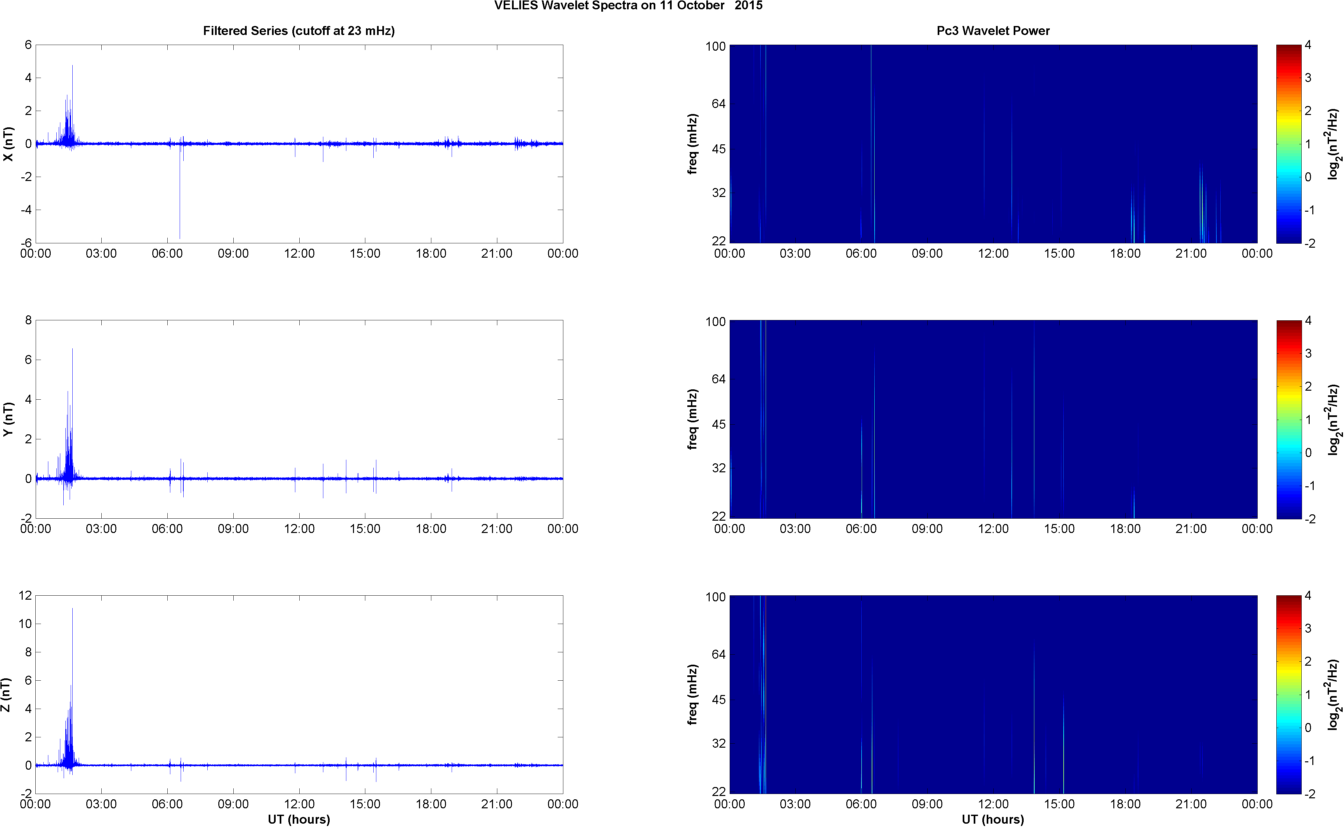
Task: Click the log2(nT²/Hz) label beside the X colorbar
Action: coord(1334,143)
